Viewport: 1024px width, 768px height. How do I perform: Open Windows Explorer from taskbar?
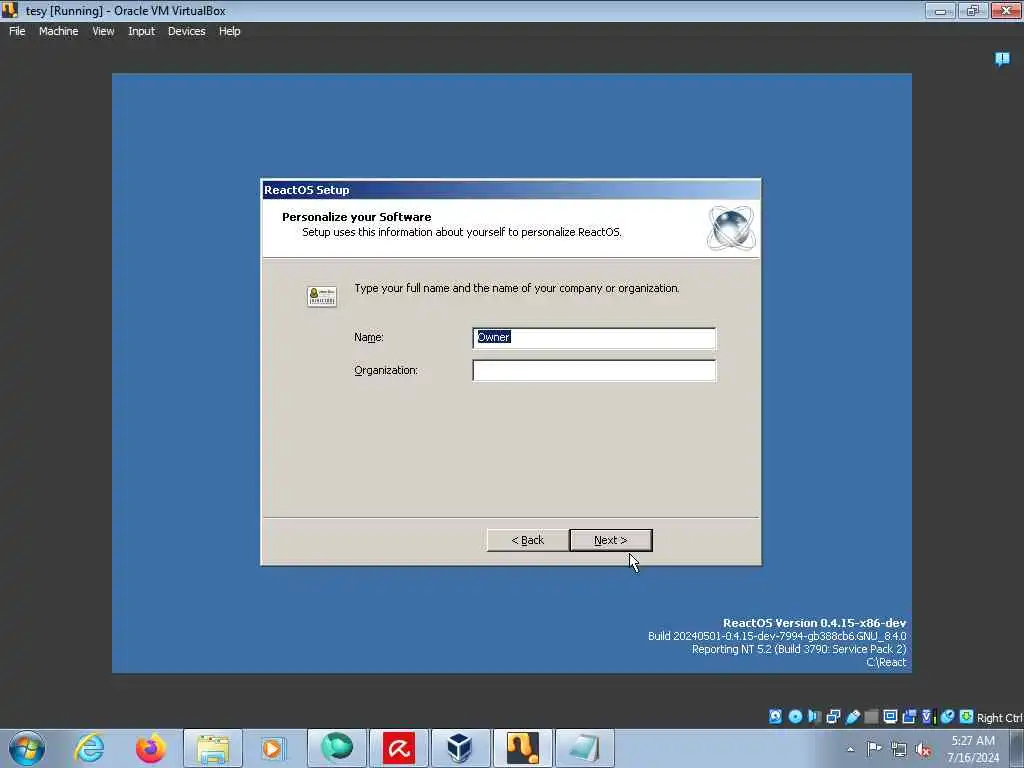213,748
